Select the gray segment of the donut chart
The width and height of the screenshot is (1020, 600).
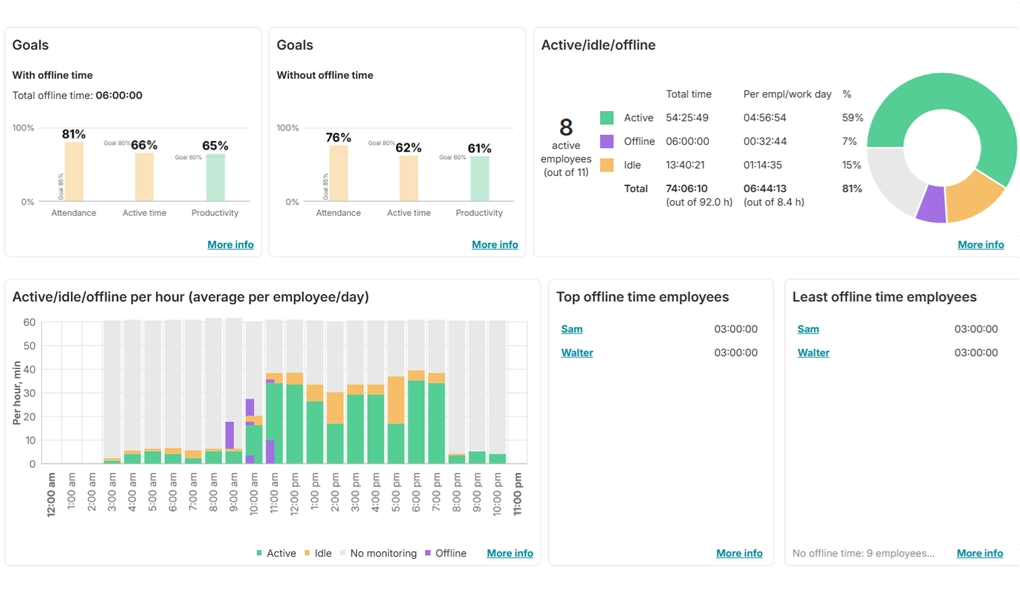click(x=896, y=178)
